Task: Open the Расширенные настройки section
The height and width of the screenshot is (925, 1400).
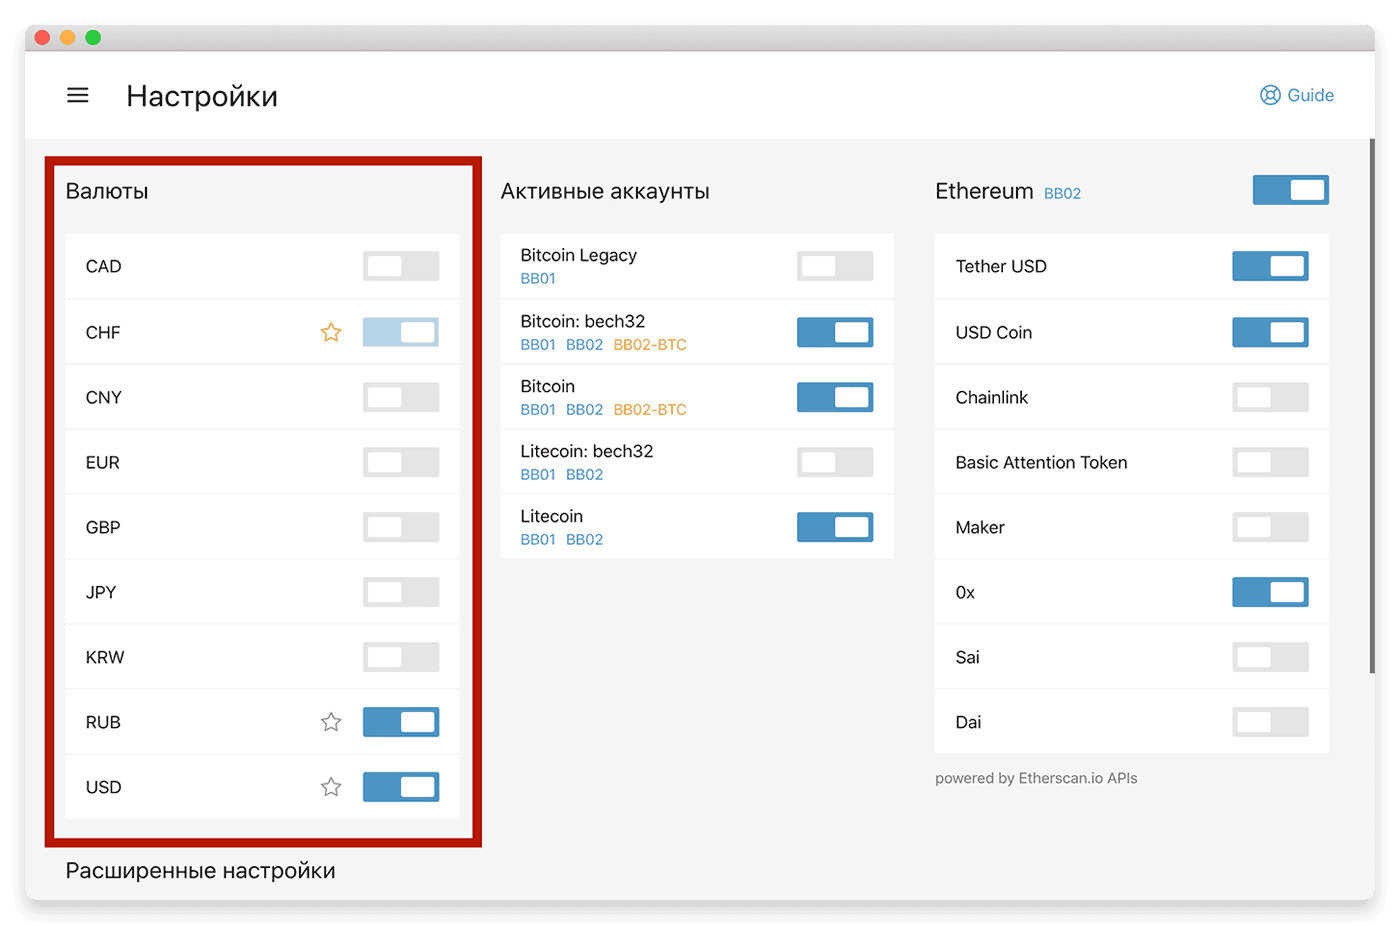Action: (x=200, y=871)
